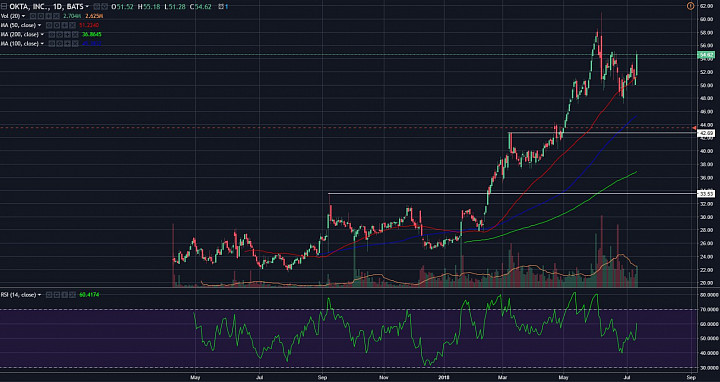Image resolution: width=720 pixels, height=382 pixels.
Task: Click the Sep label at the right end of the time axis
Action: point(691,377)
